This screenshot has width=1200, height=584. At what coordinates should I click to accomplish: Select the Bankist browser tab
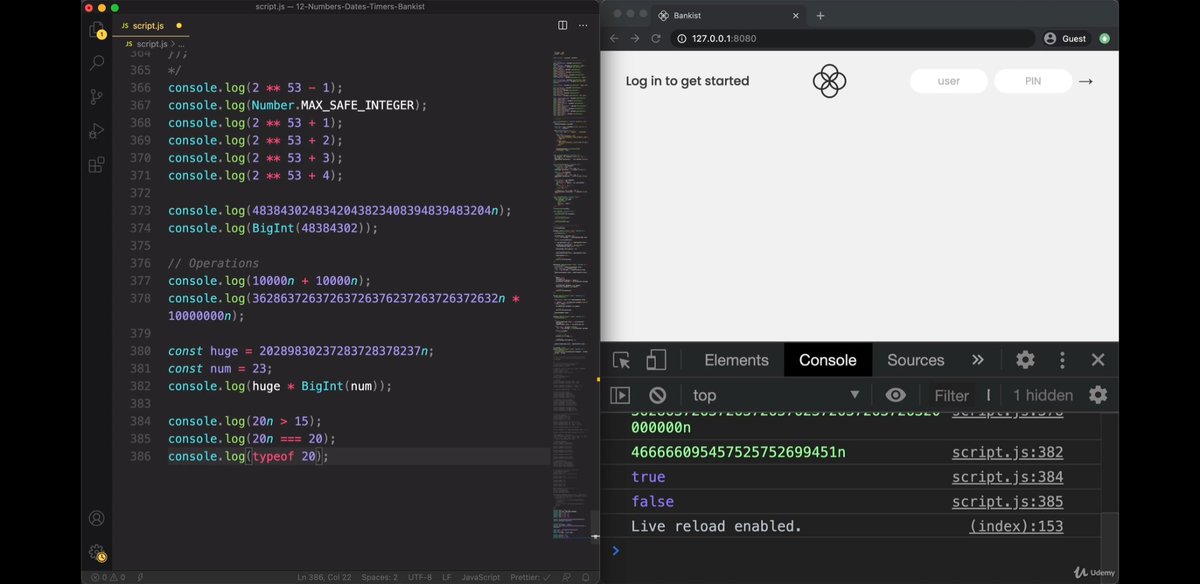pos(730,15)
